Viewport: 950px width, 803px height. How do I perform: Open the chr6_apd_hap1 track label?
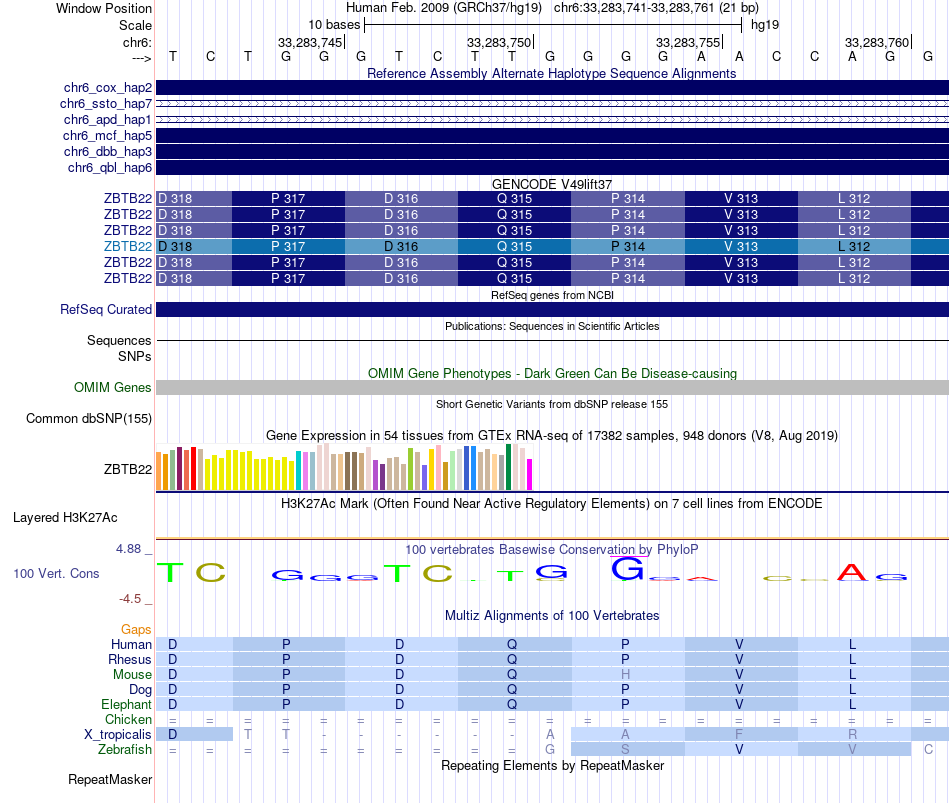pyautogui.click(x=108, y=119)
